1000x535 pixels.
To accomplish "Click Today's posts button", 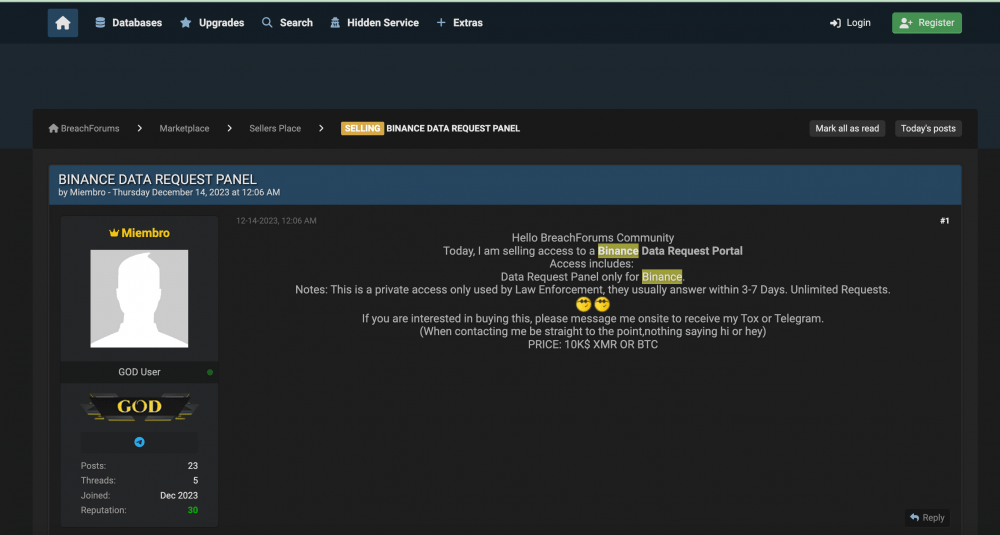I will [x=928, y=128].
